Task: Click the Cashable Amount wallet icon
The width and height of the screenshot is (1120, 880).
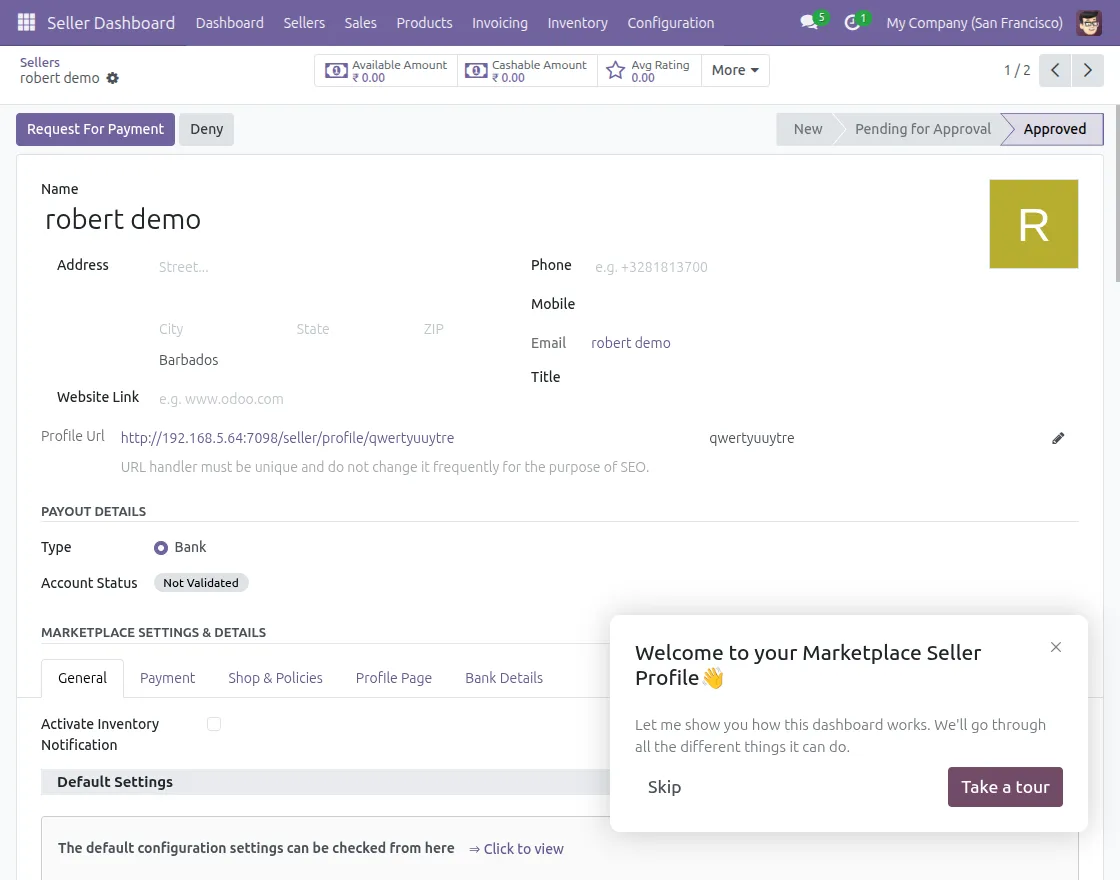Action: 477,70
